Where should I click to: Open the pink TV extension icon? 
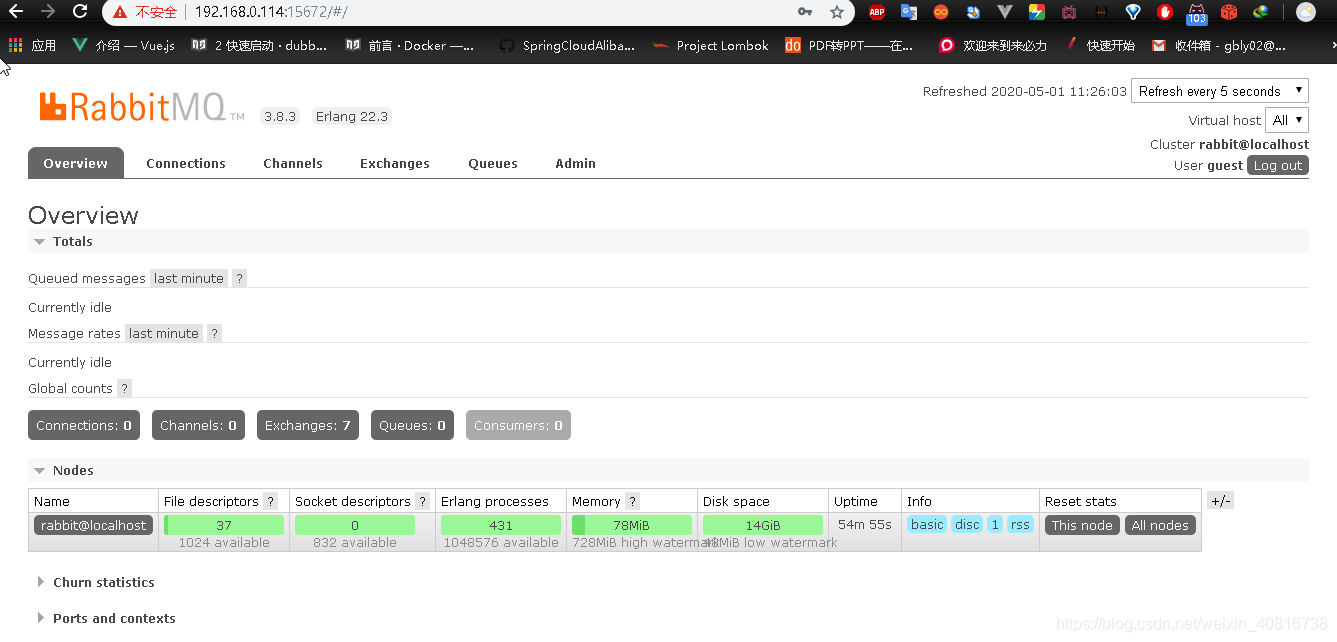coord(1069,12)
